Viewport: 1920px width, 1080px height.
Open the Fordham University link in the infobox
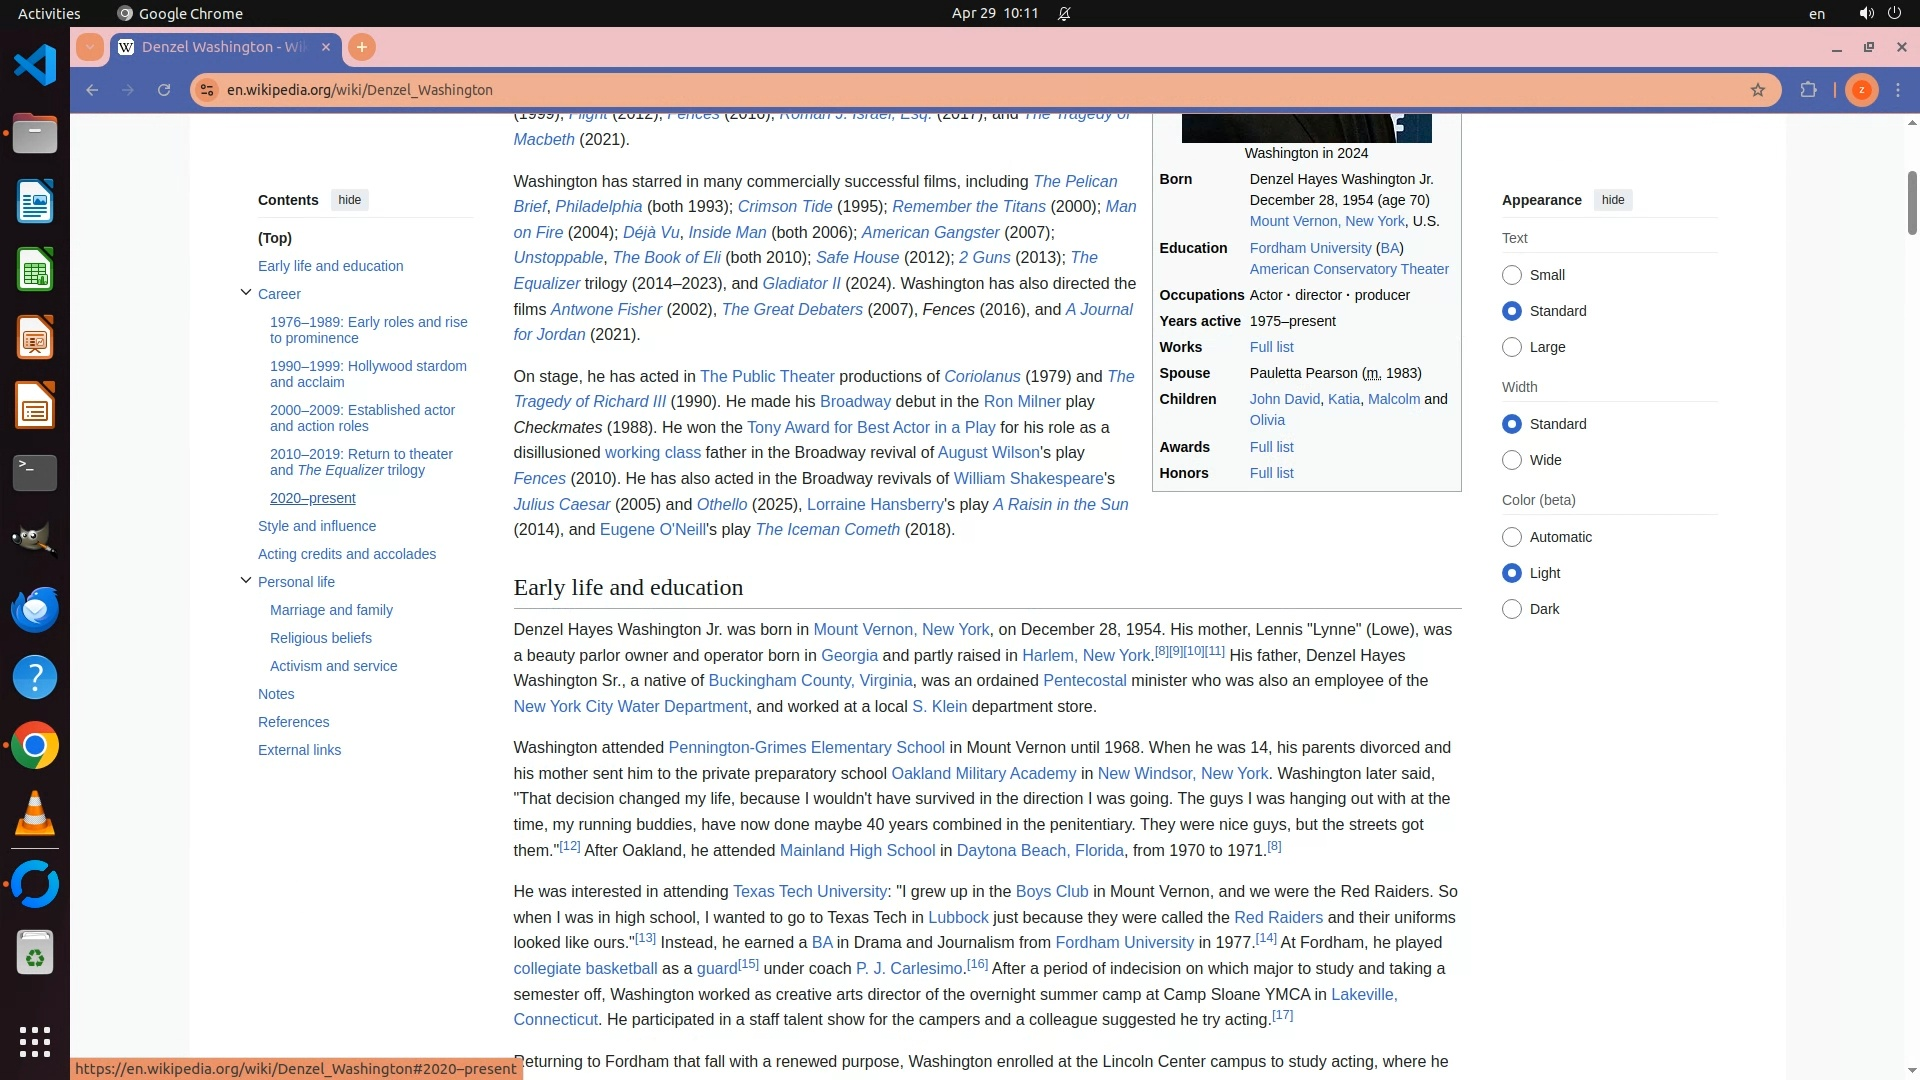pos(1310,248)
